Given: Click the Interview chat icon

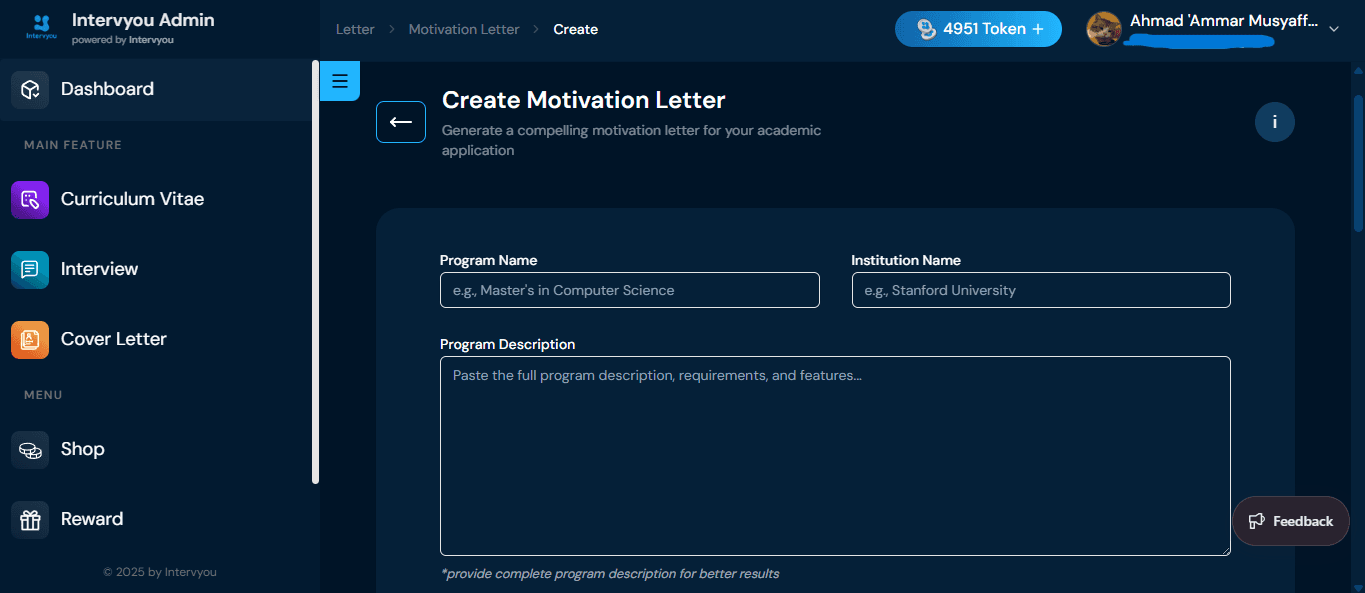Looking at the screenshot, I should click(x=30, y=269).
